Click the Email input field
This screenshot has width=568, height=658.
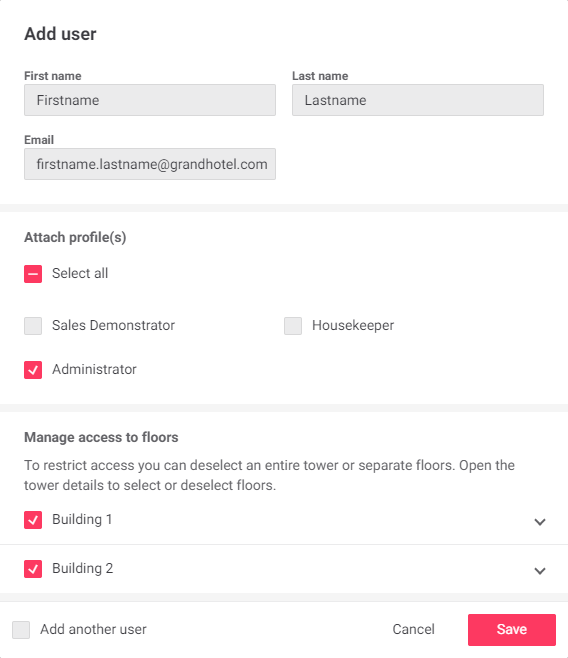tap(150, 164)
